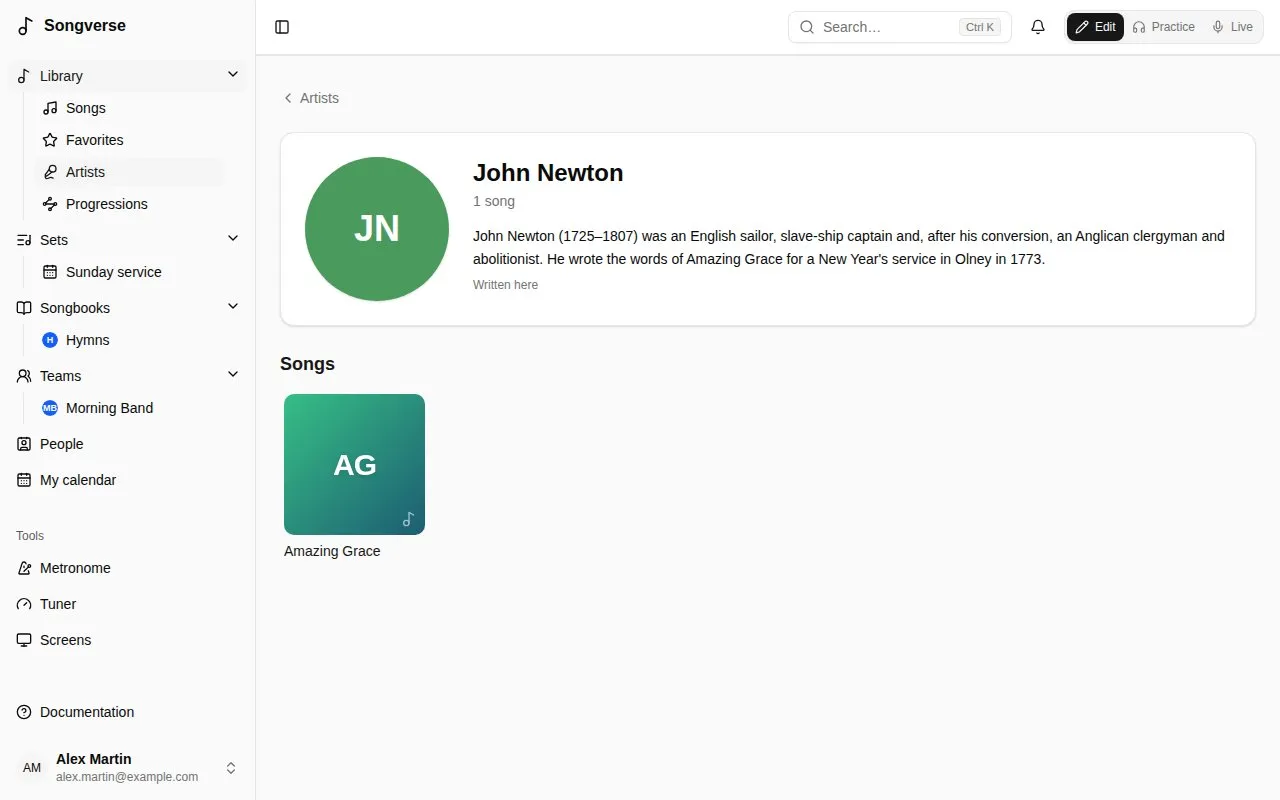This screenshot has height=800, width=1280.
Task: Click the search magnifier icon
Action: pyautogui.click(x=807, y=27)
